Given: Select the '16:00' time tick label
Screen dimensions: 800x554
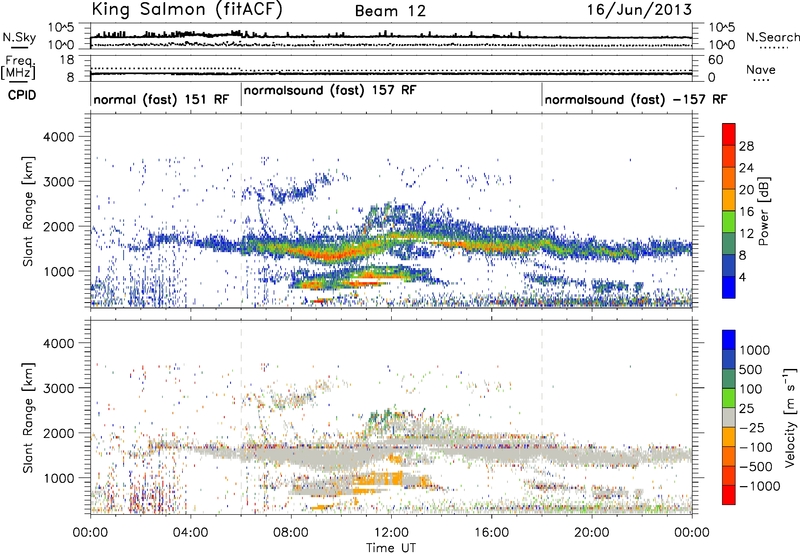Looking at the screenshot, I should 491,533.
